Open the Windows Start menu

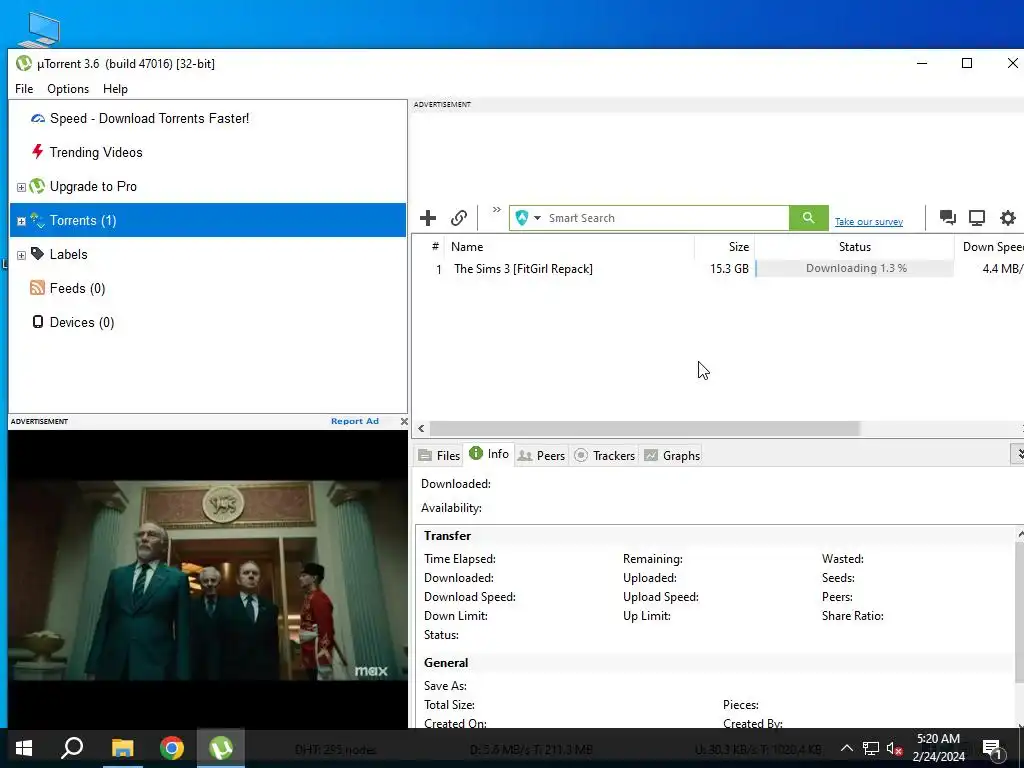24,748
